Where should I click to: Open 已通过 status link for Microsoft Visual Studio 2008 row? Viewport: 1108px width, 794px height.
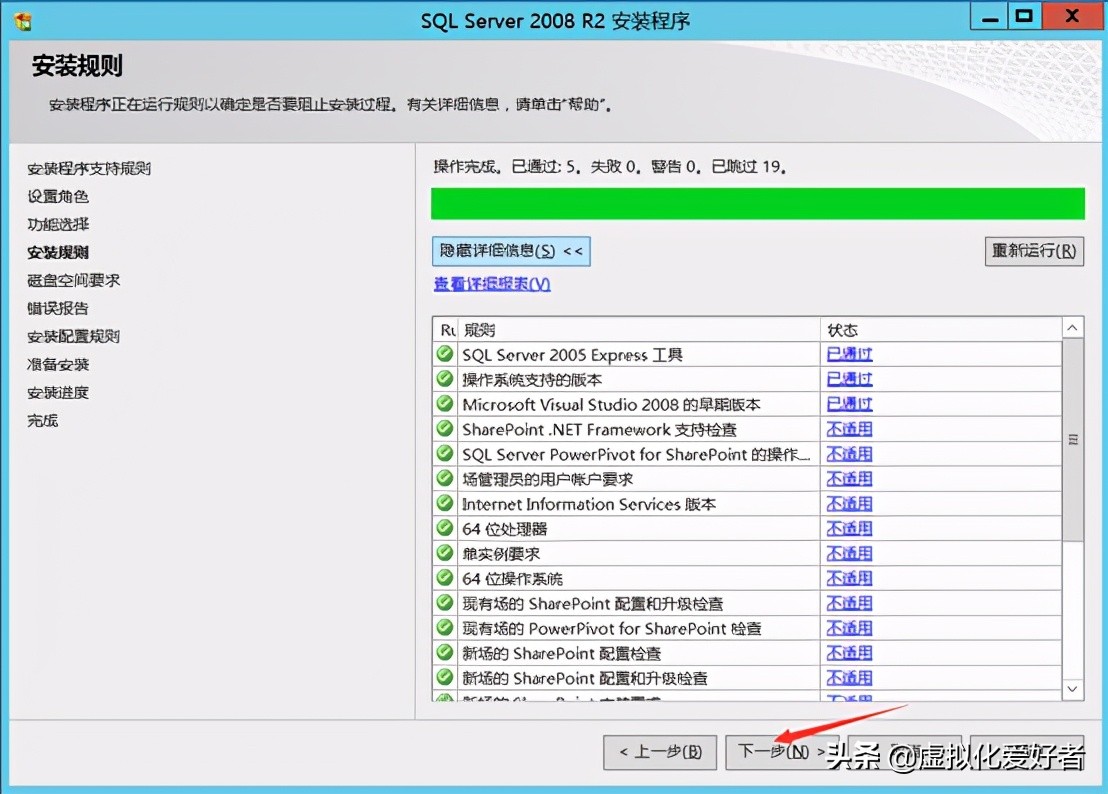pos(849,404)
